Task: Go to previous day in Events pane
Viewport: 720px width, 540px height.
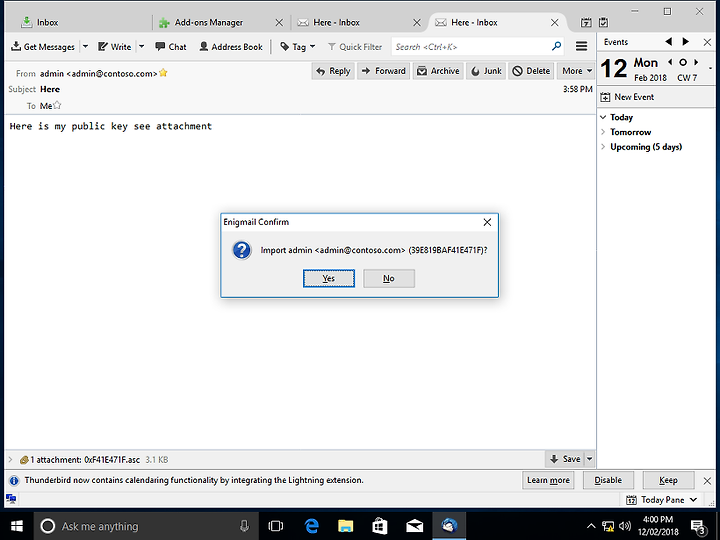Action: pos(669,42)
